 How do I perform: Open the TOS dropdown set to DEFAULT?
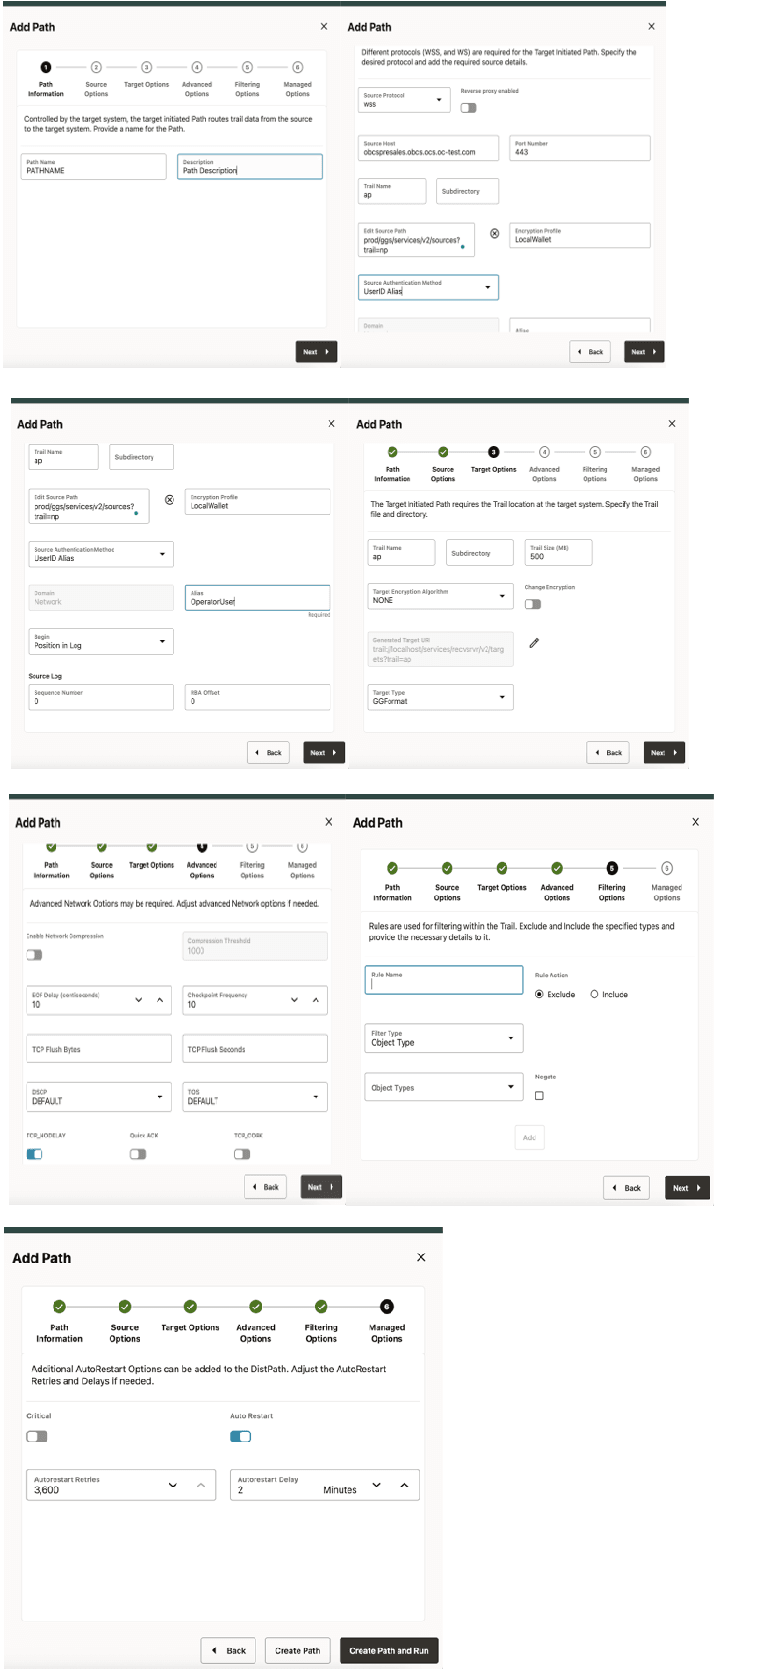point(255,1097)
